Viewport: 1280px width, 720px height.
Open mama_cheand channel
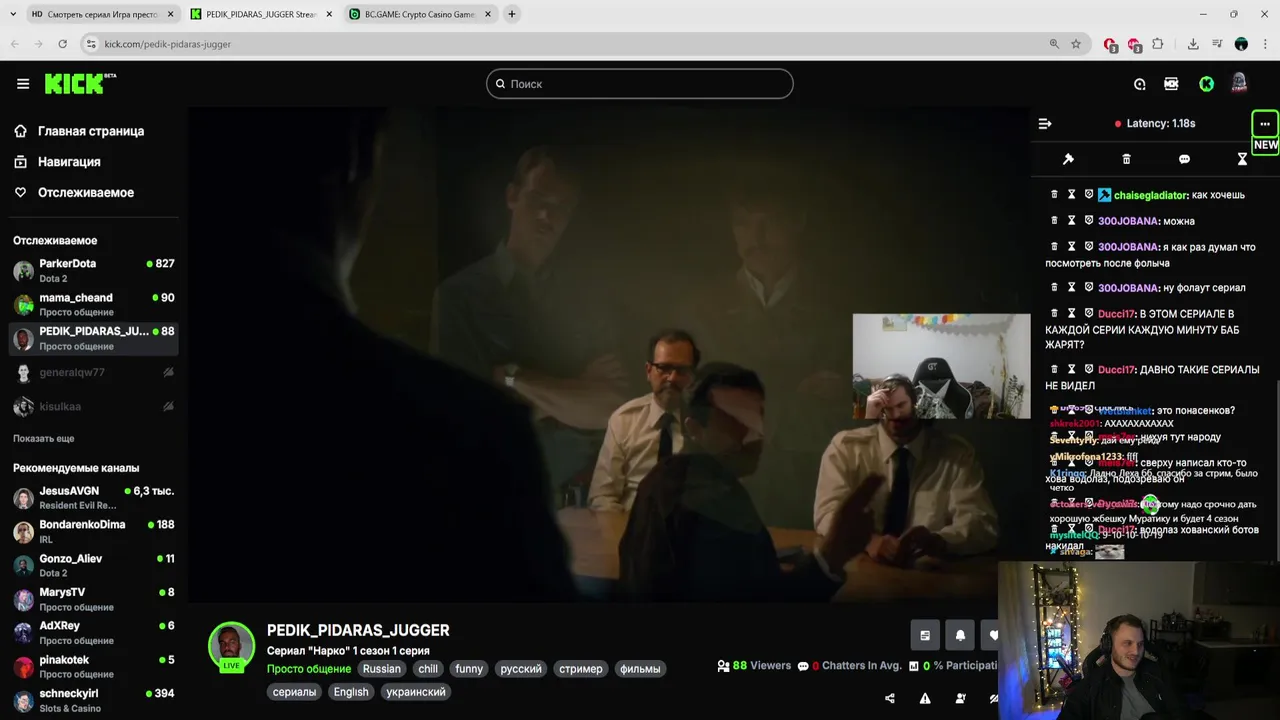94,305
